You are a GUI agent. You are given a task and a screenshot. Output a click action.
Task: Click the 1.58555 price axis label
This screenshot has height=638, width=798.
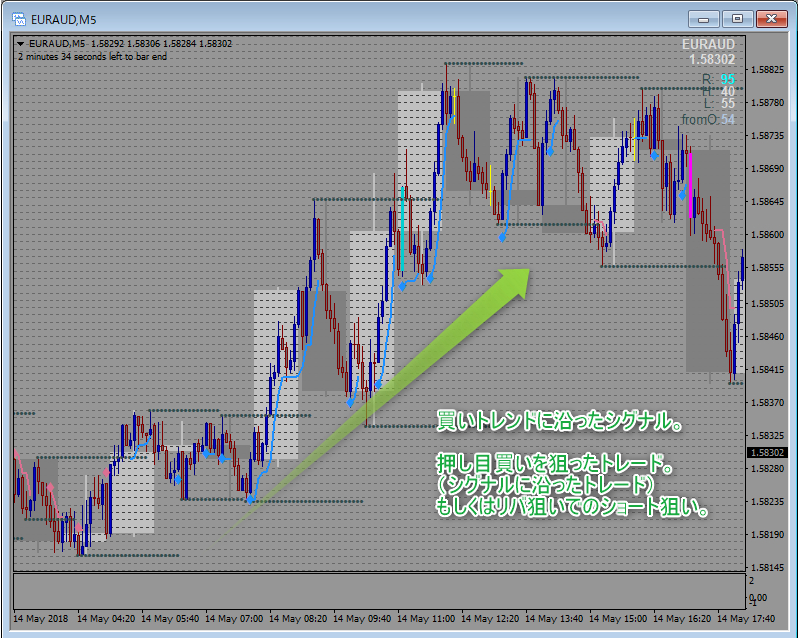(x=767, y=268)
